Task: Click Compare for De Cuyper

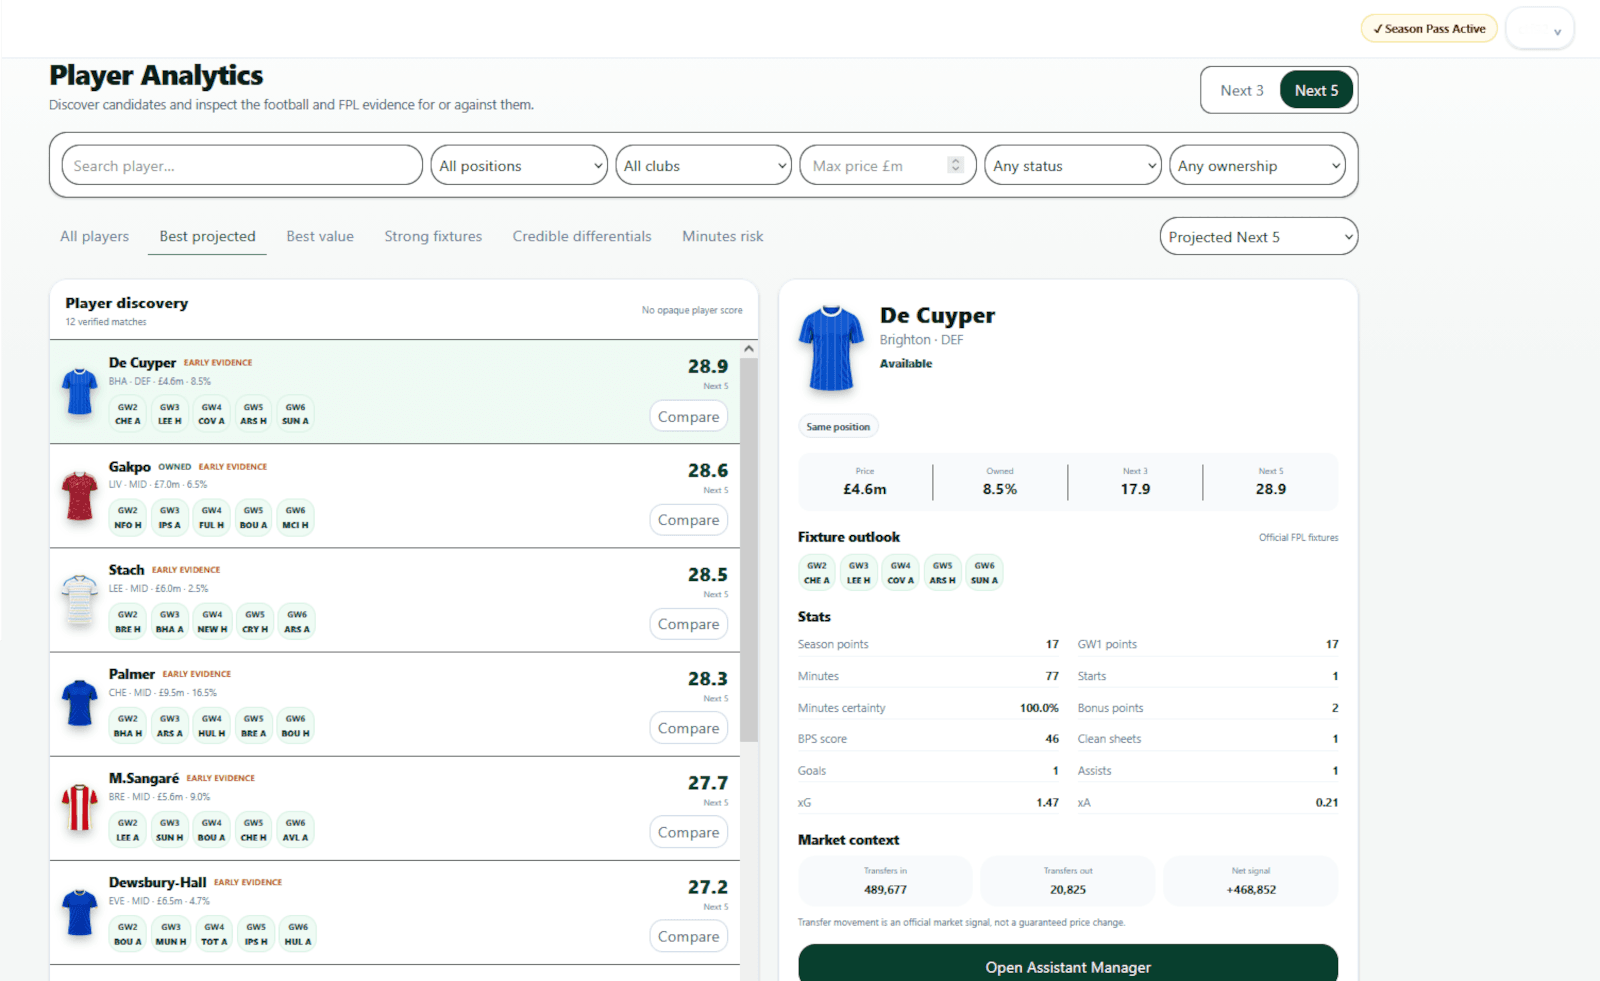Action: pos(688,416)
